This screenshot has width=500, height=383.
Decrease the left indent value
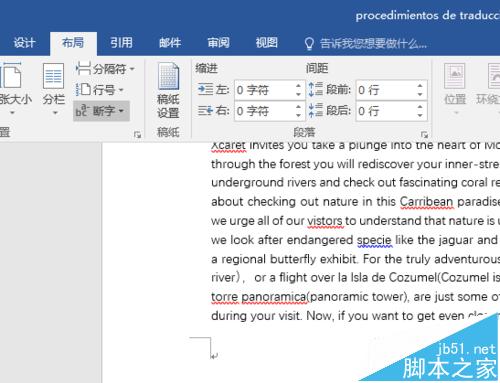[x=299, y=94]
